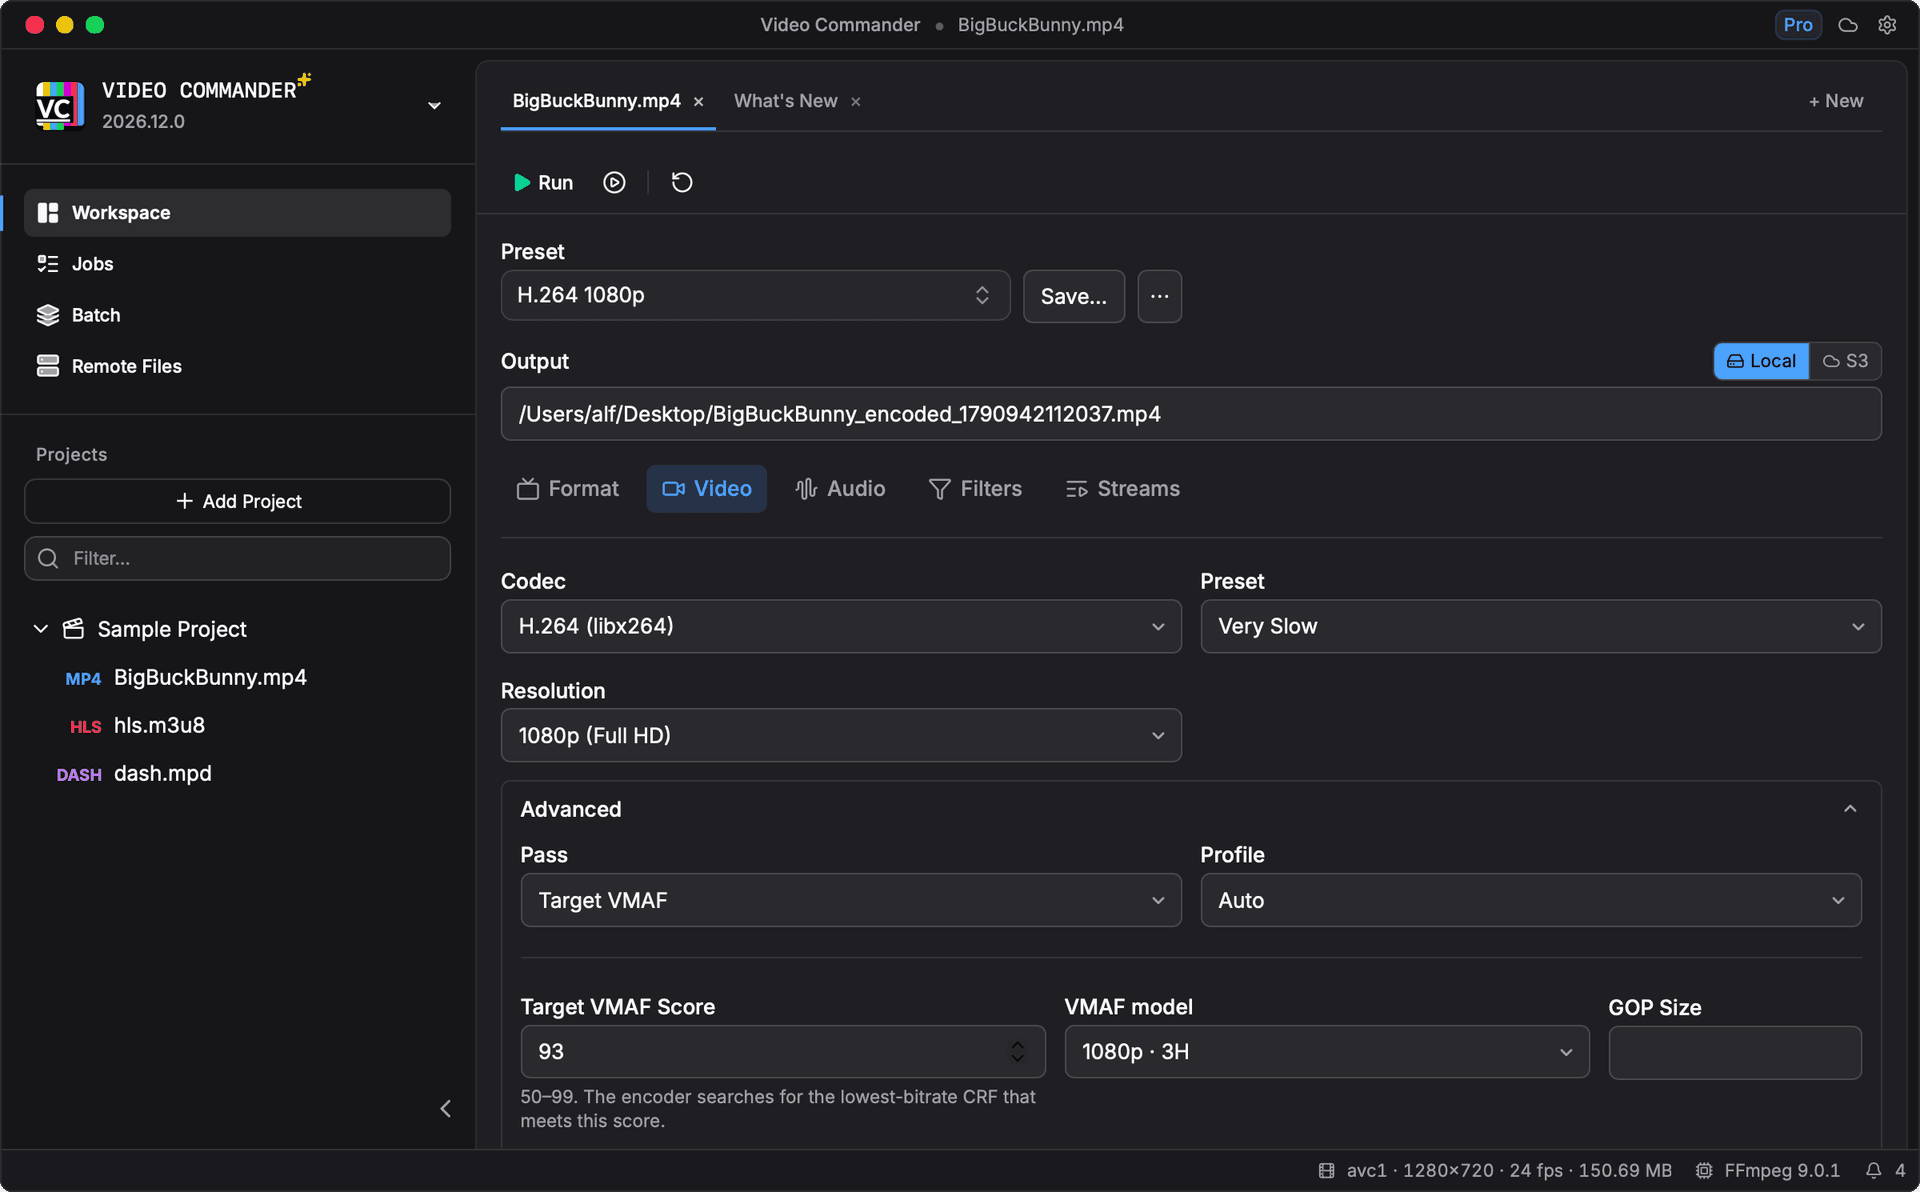This screenshot has width=1920, height=1192.
Task: Open Resolution dropdown 1080p (Full HD)
Action: coord(841,736)
